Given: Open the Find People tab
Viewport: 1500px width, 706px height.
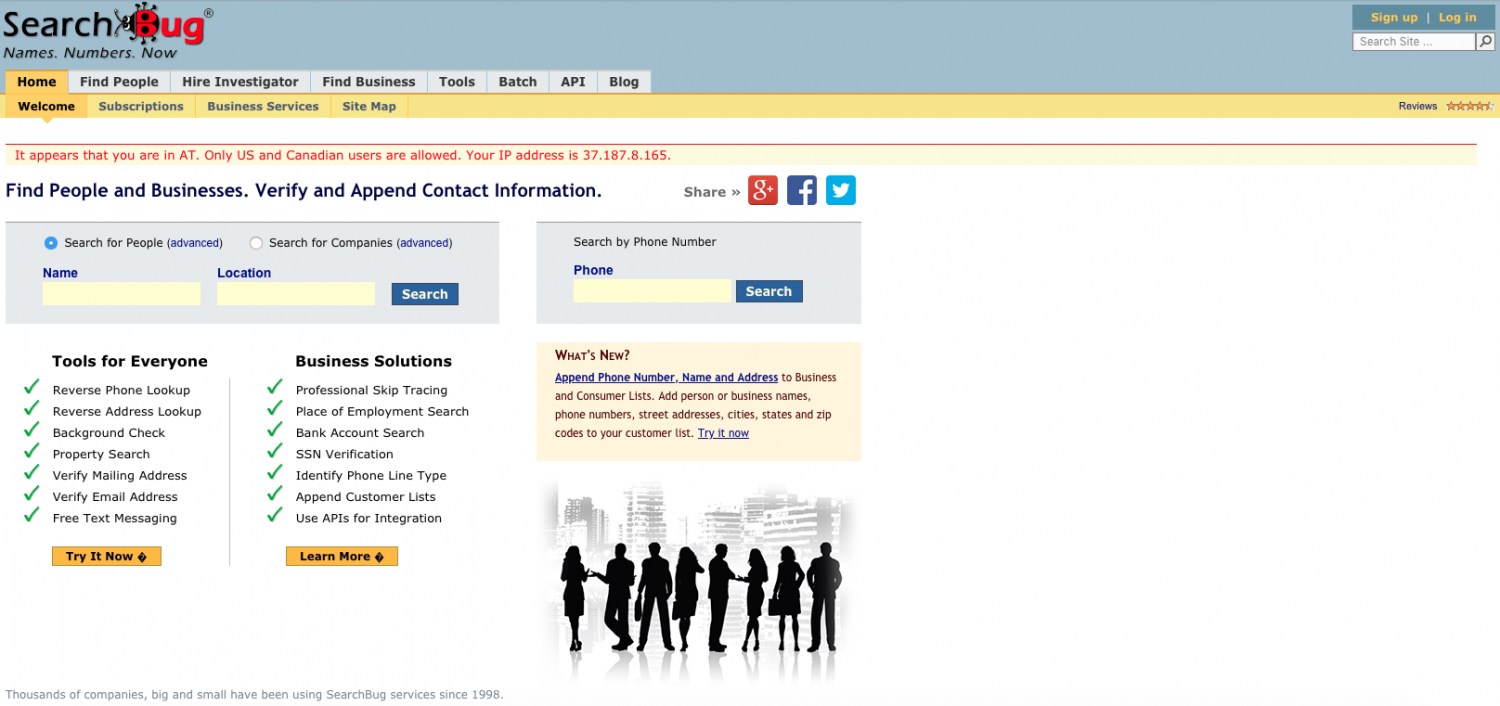Looking at the screenshot, I should tap(119, 82).
